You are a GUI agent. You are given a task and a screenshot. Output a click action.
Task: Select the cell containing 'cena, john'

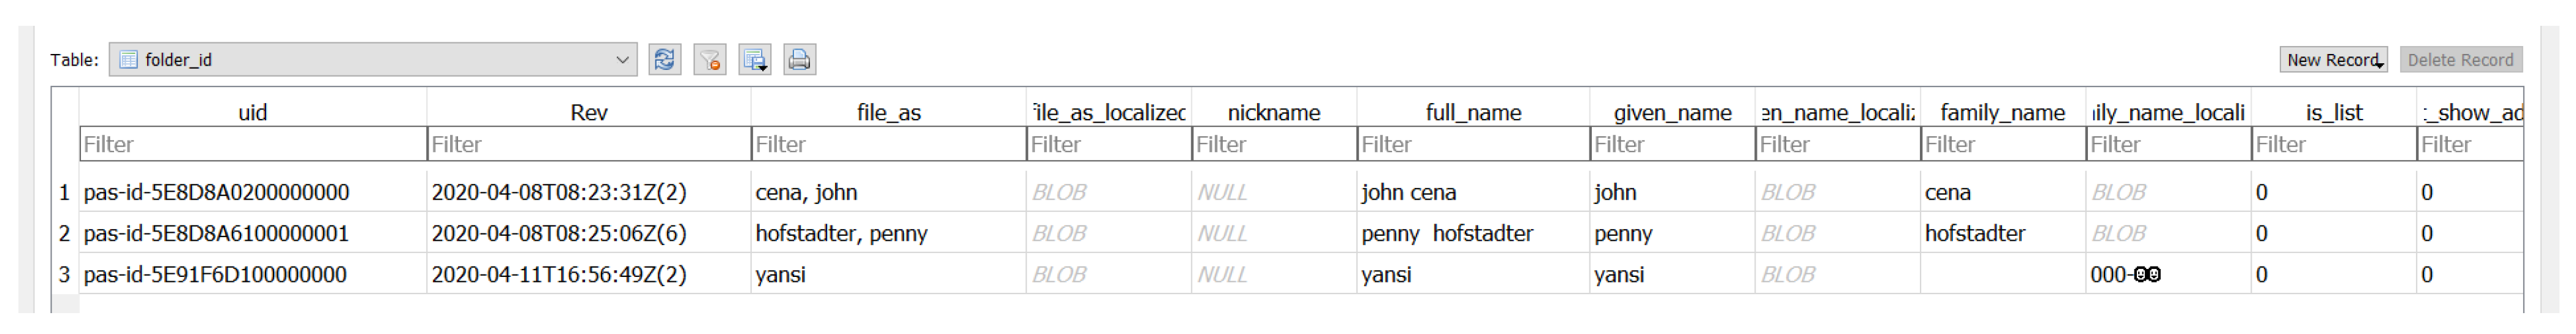coord(806,193)
